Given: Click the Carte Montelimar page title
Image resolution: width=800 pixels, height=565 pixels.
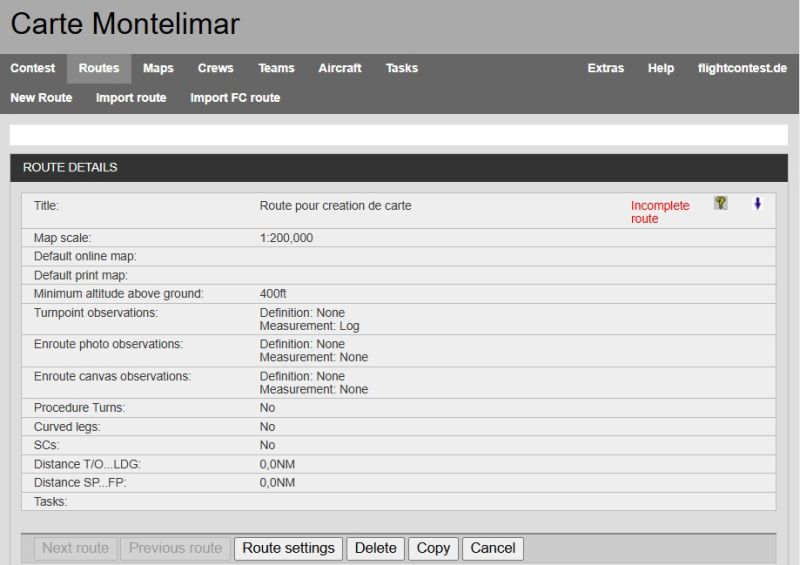Looking at the screenshot, I should pyautogui.click(x=125, y=24).
